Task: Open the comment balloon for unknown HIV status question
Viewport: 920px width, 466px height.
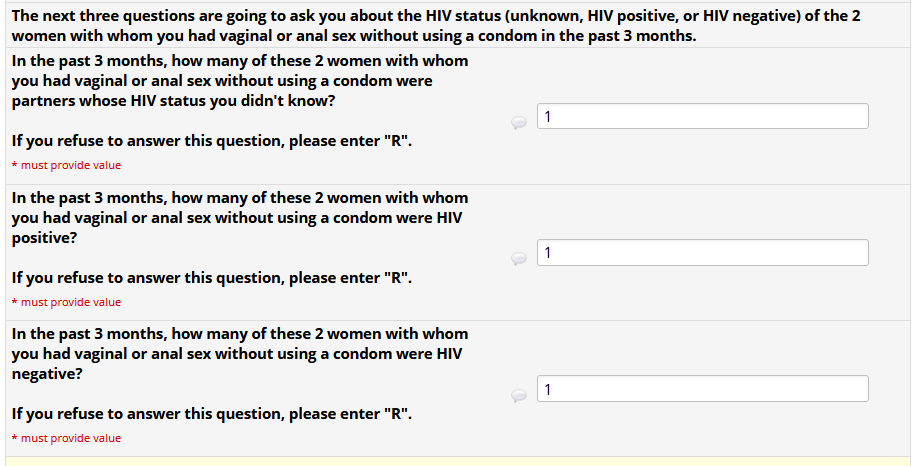Action: click(x=519, y=122)
